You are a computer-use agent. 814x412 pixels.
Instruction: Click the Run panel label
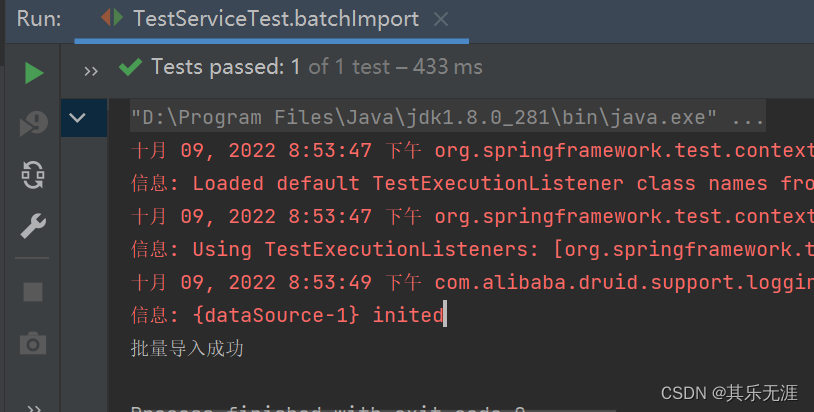click(x=39, y=19)
